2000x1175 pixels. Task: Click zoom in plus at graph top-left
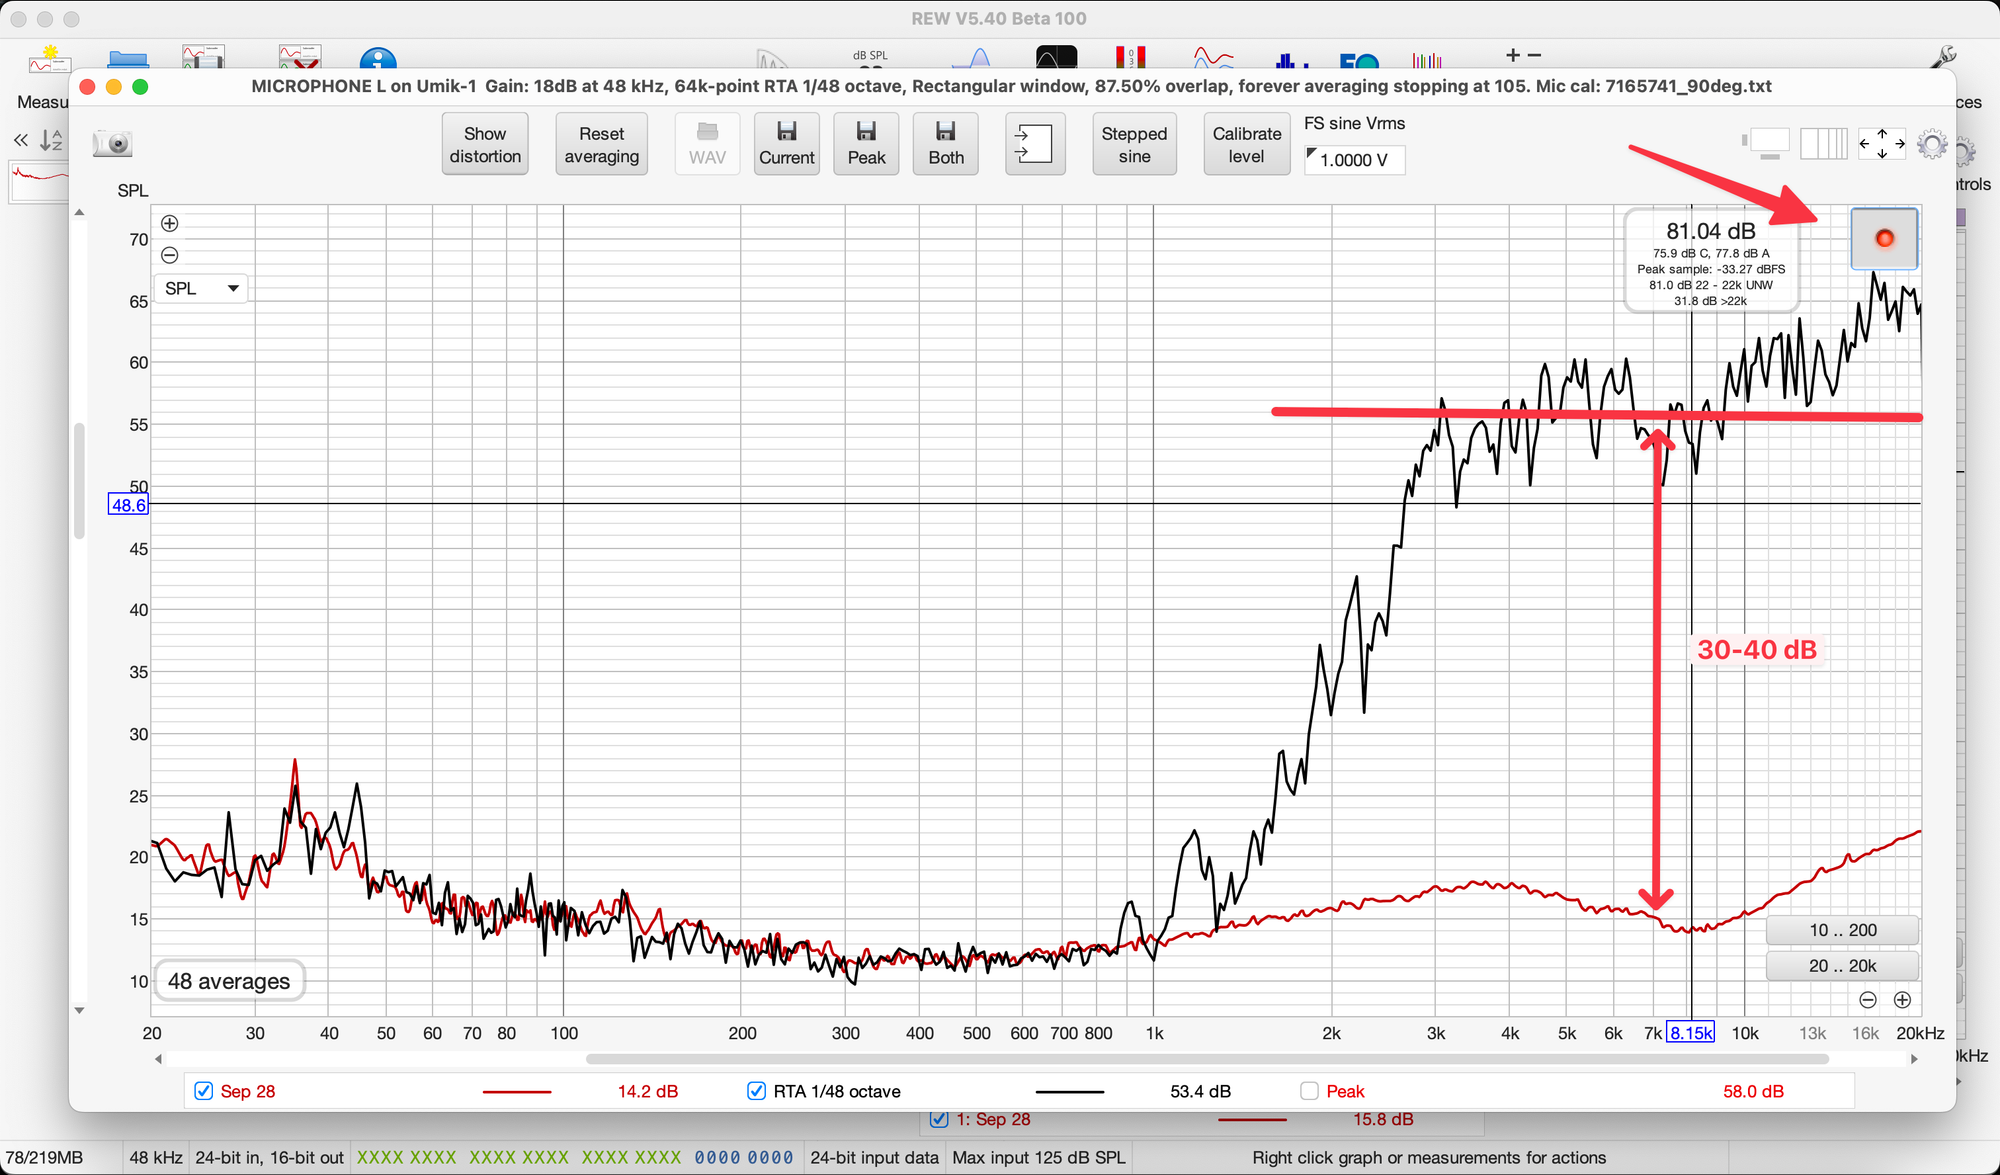pyautogui.click(x=170, y=224)
